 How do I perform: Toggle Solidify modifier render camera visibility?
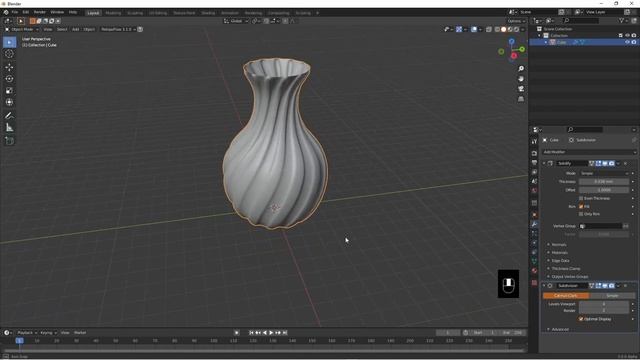pyautogui.click(x=611, y=163)
